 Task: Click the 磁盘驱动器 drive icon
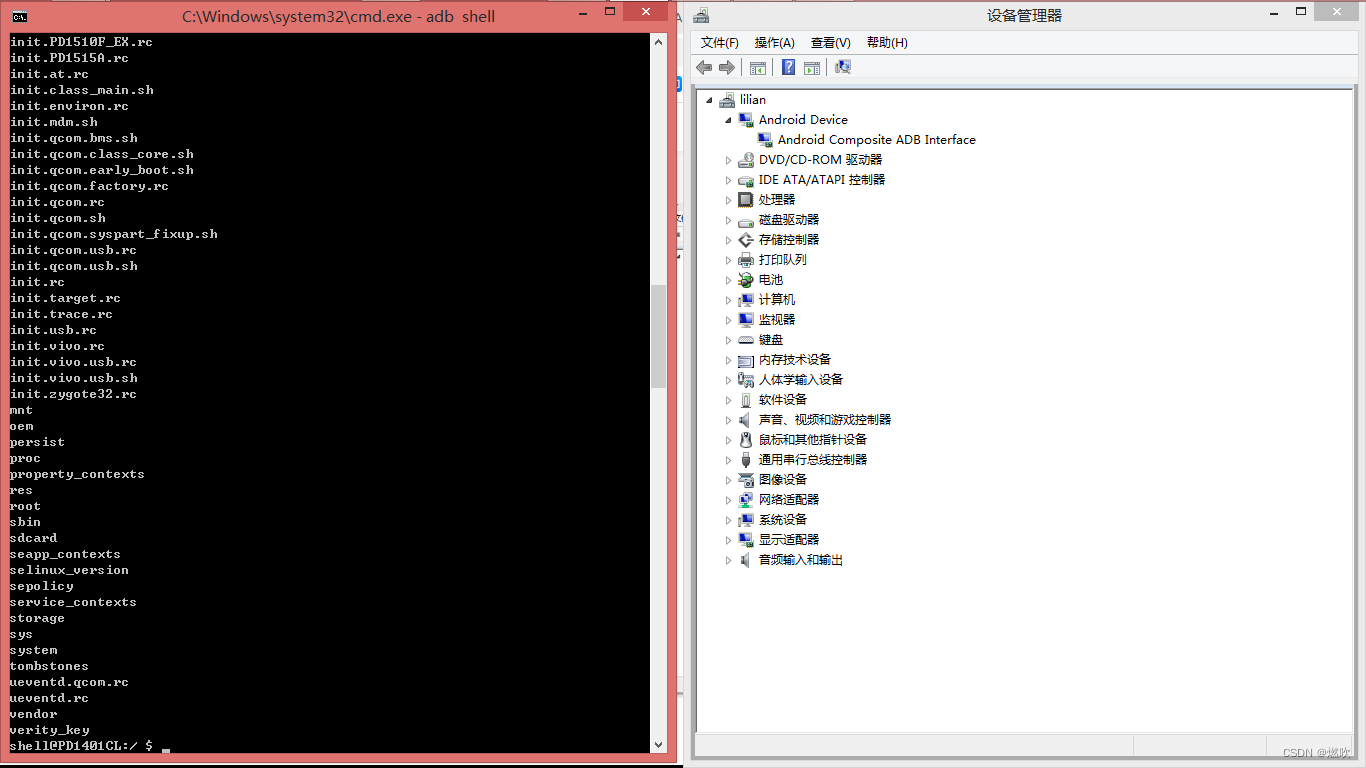(x=746, y=220)
